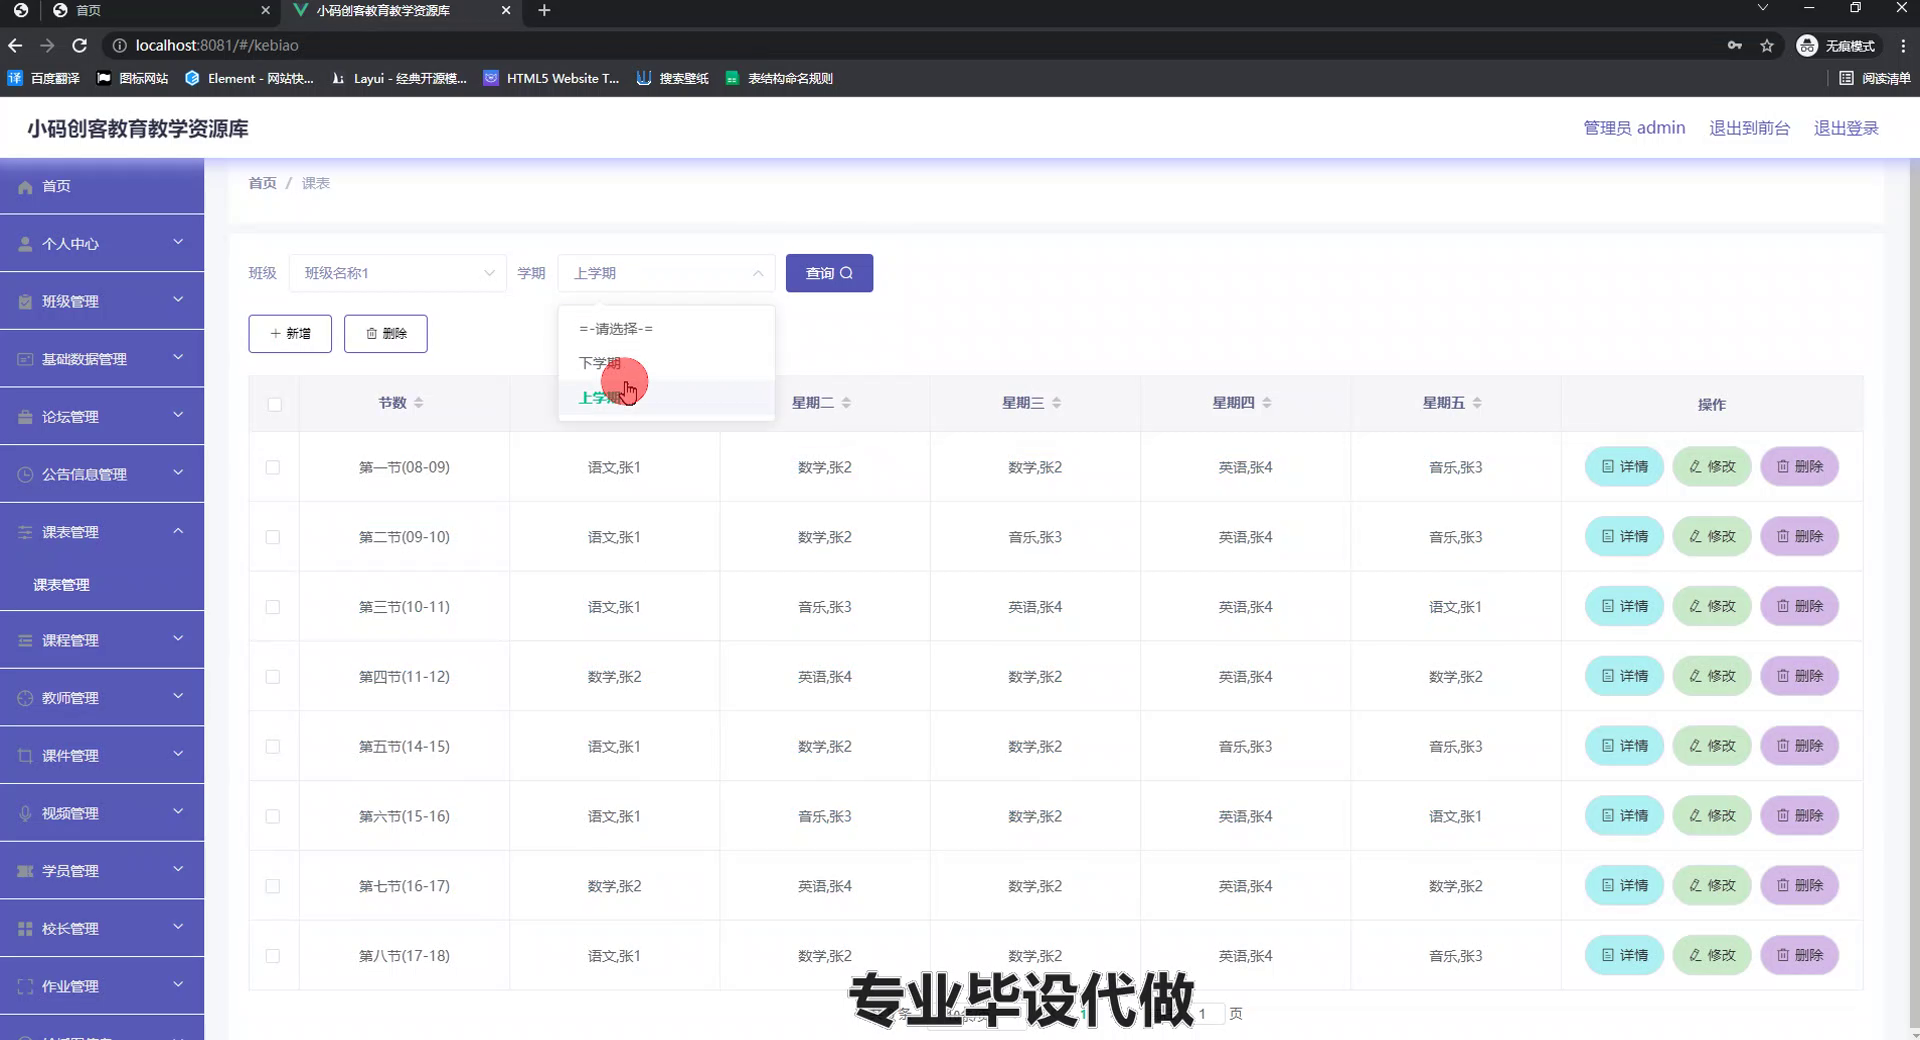Click the 公告信息管理 clock icon
Image resolution: width=1920 pixels, height=1040 pixels.
(x=25, y=475)
